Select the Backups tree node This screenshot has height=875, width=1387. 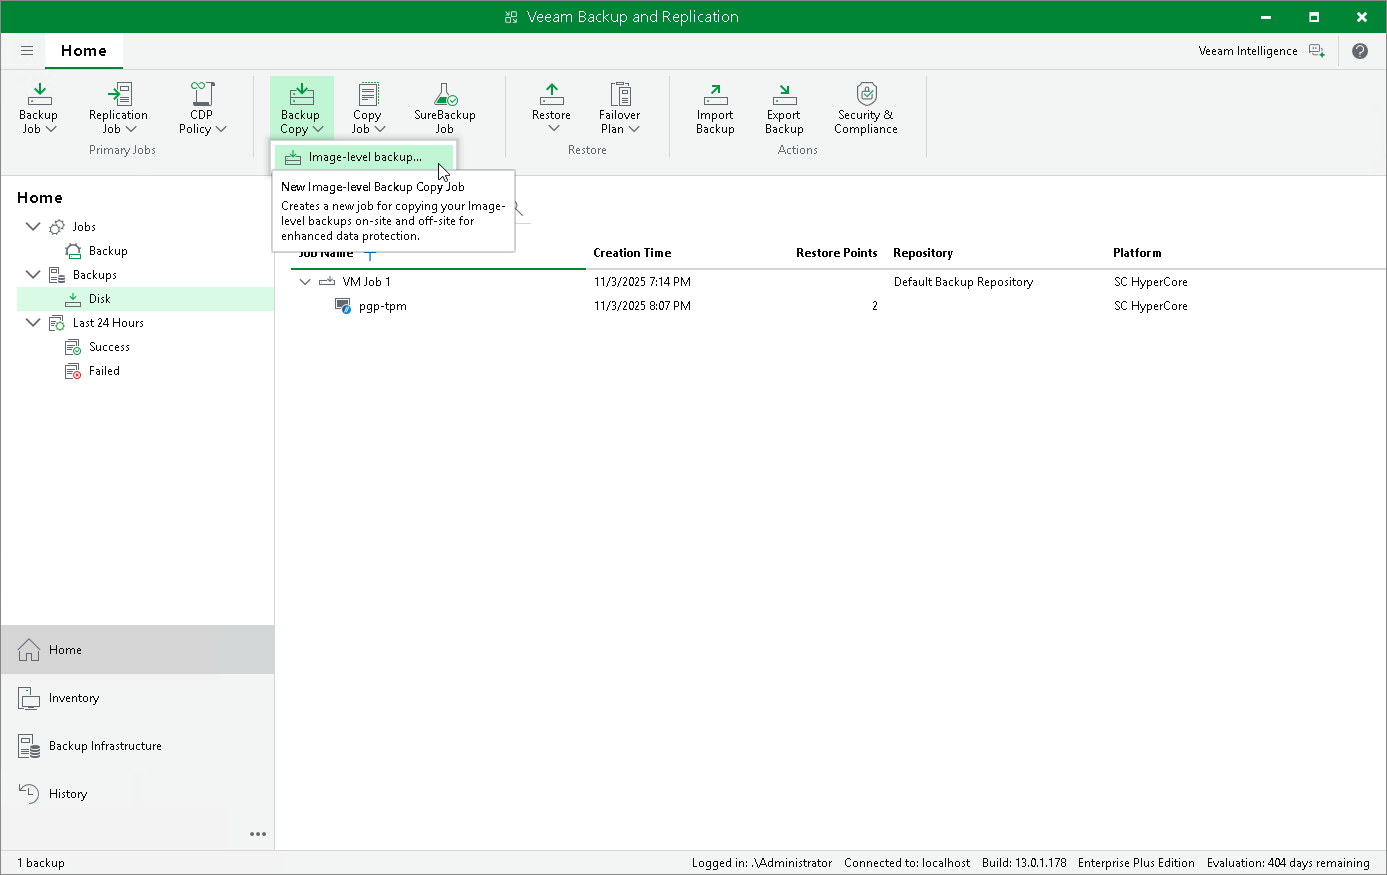click(95, 275)
